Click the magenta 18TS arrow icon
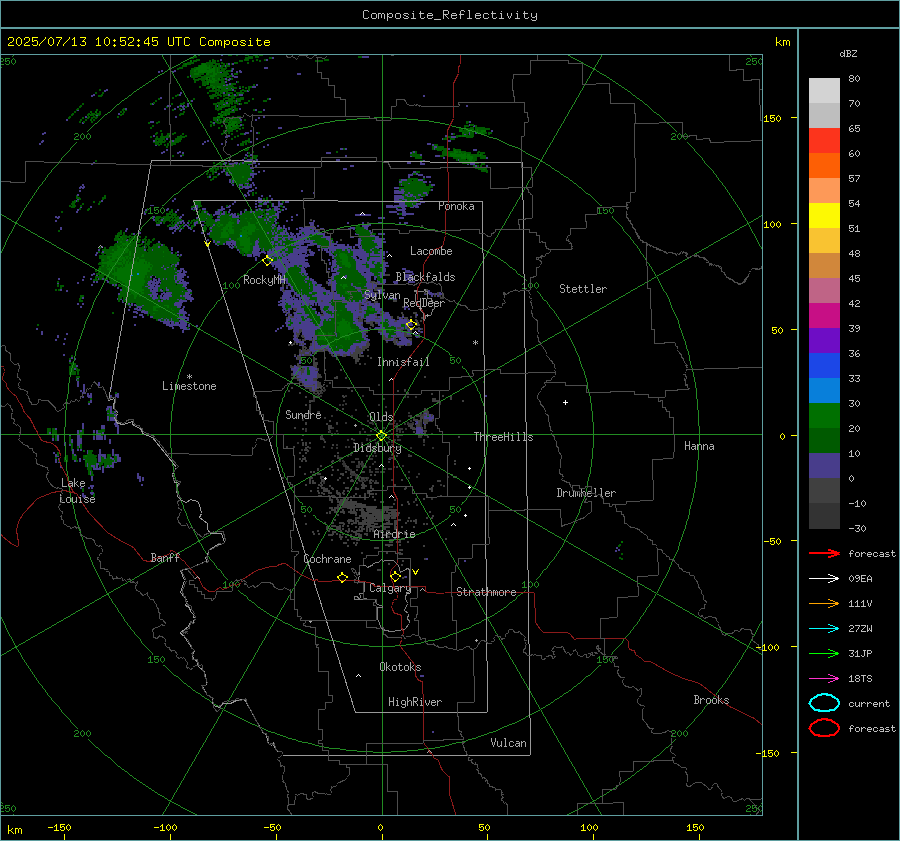Image resolution: width=900 pixels, height=841 pixels. click(x=824, y=678)
